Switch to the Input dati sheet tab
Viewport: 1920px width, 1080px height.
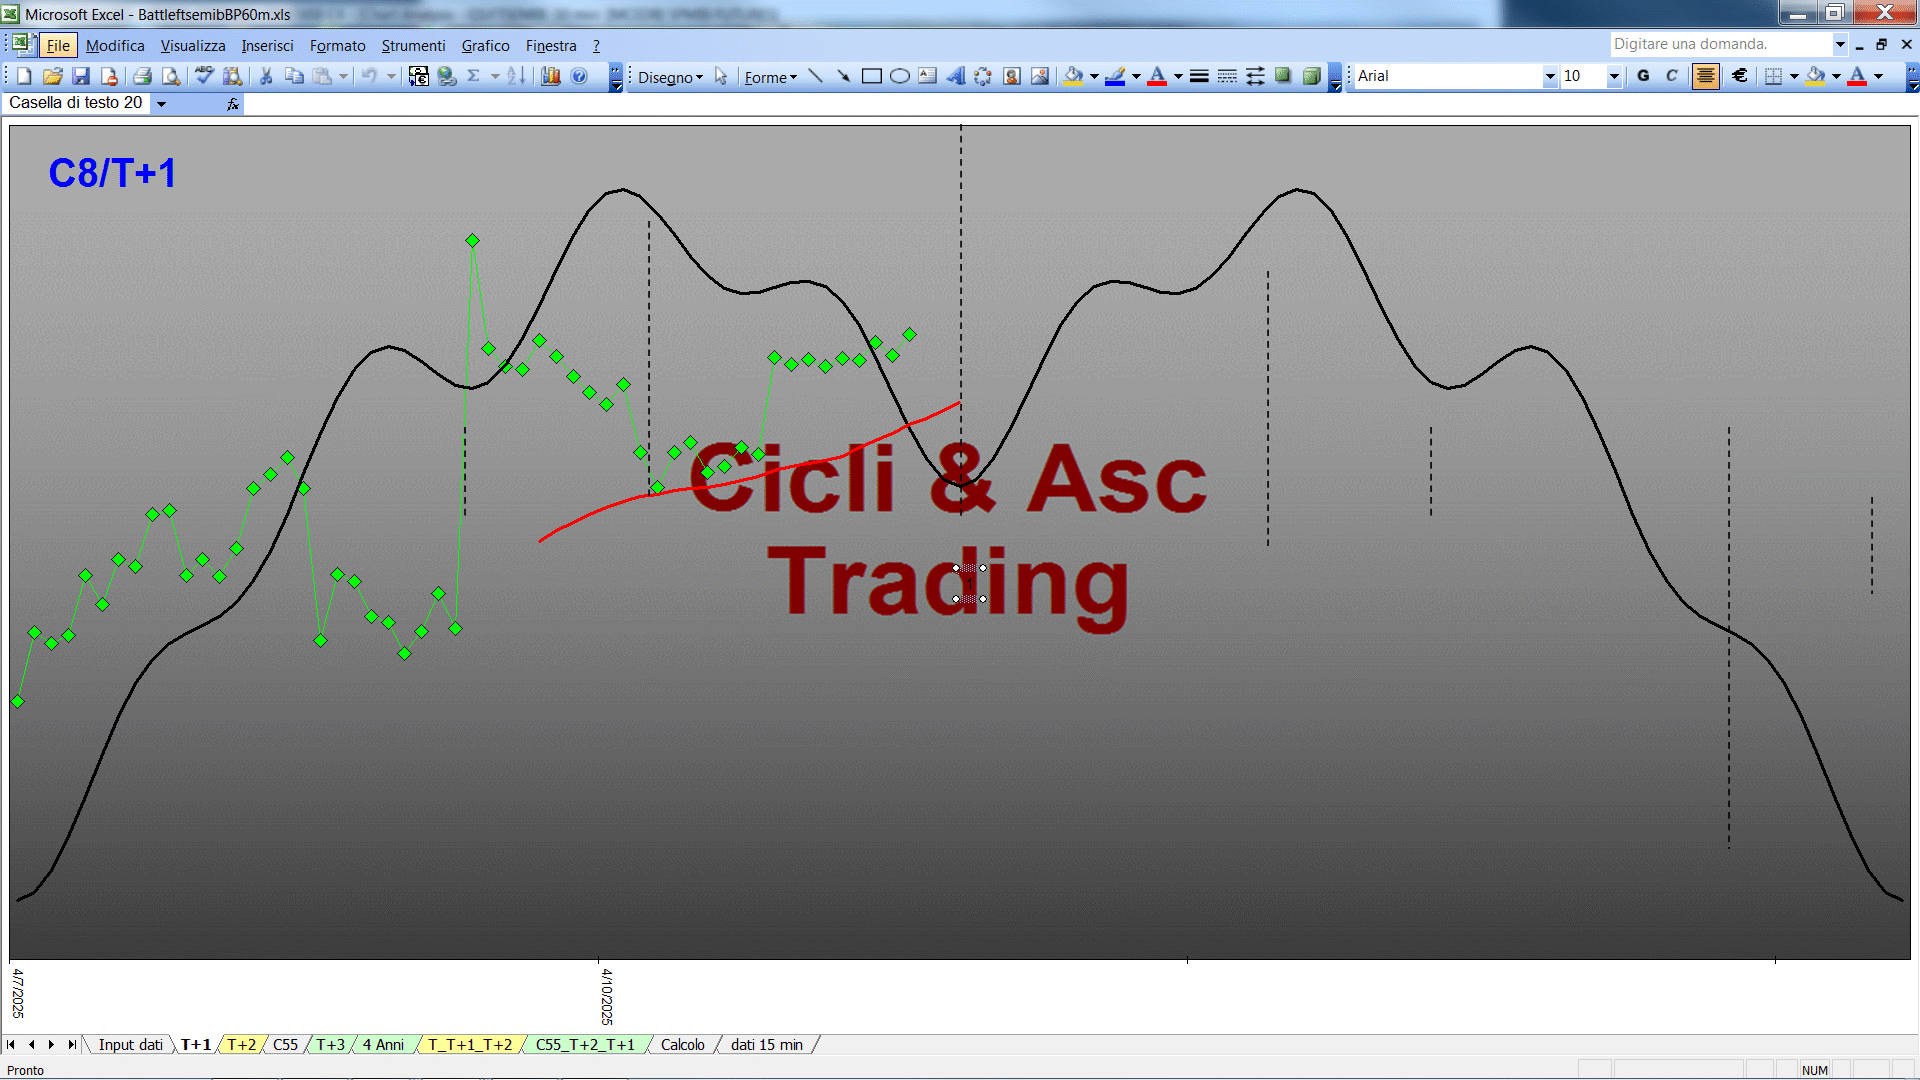(130, 1045)
